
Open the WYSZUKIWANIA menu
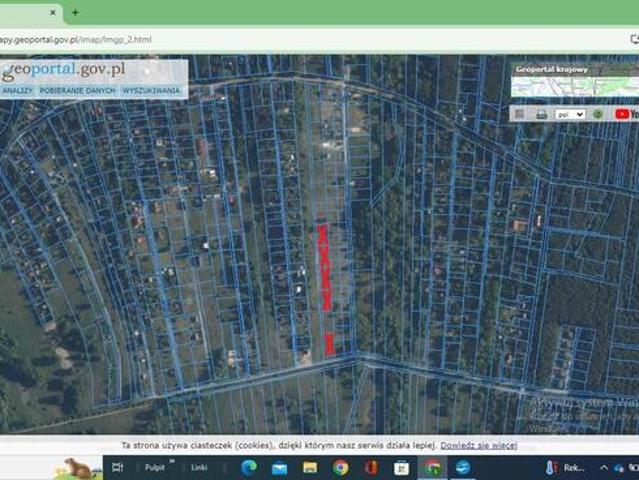(152, 91)
